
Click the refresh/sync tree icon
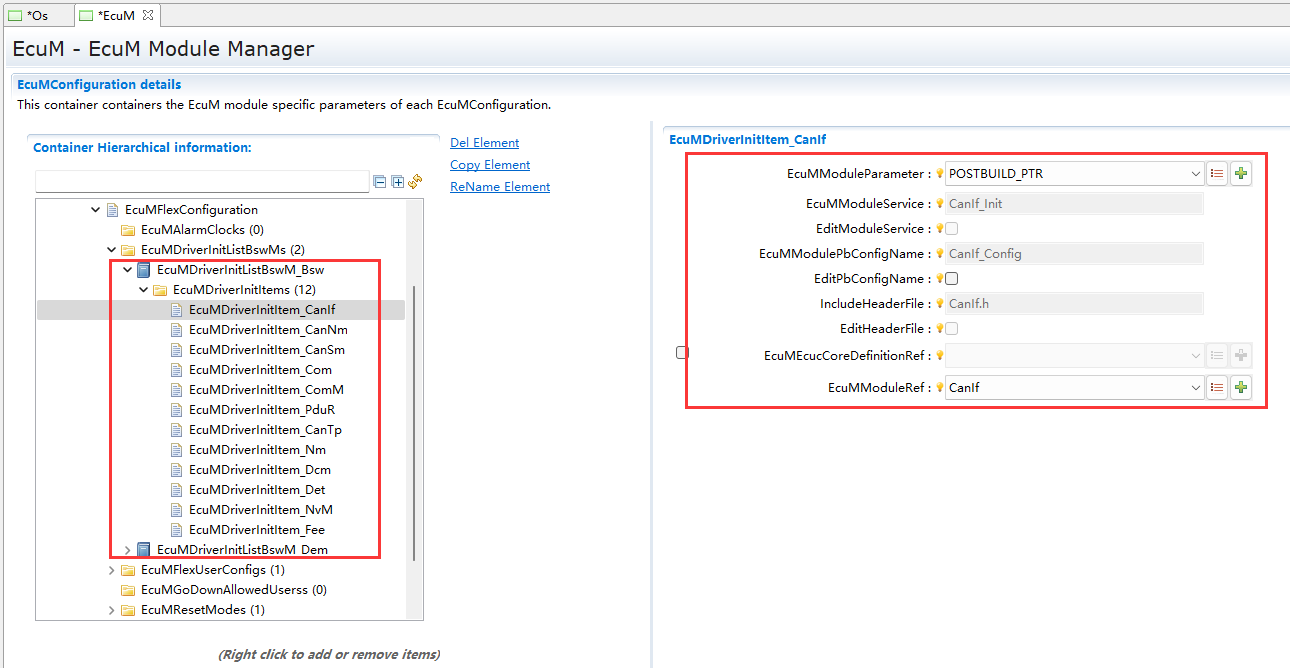415,182
